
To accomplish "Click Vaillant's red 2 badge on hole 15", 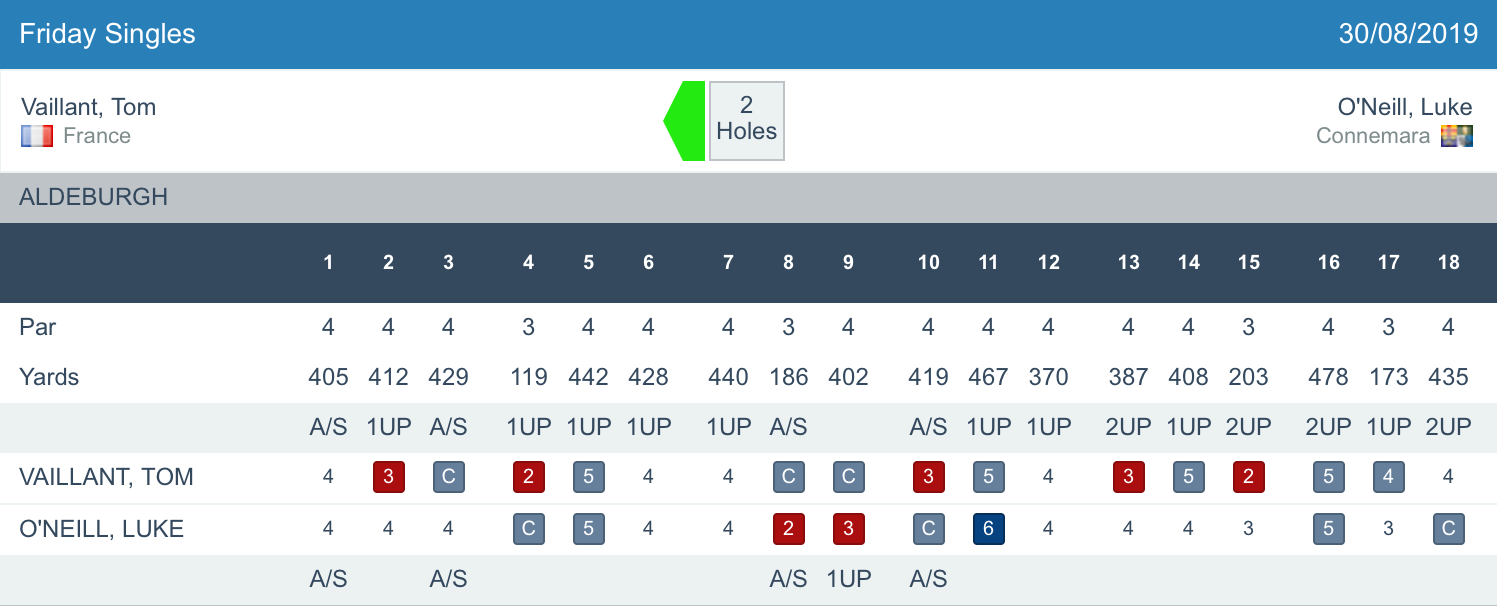I will point(1248,477).
